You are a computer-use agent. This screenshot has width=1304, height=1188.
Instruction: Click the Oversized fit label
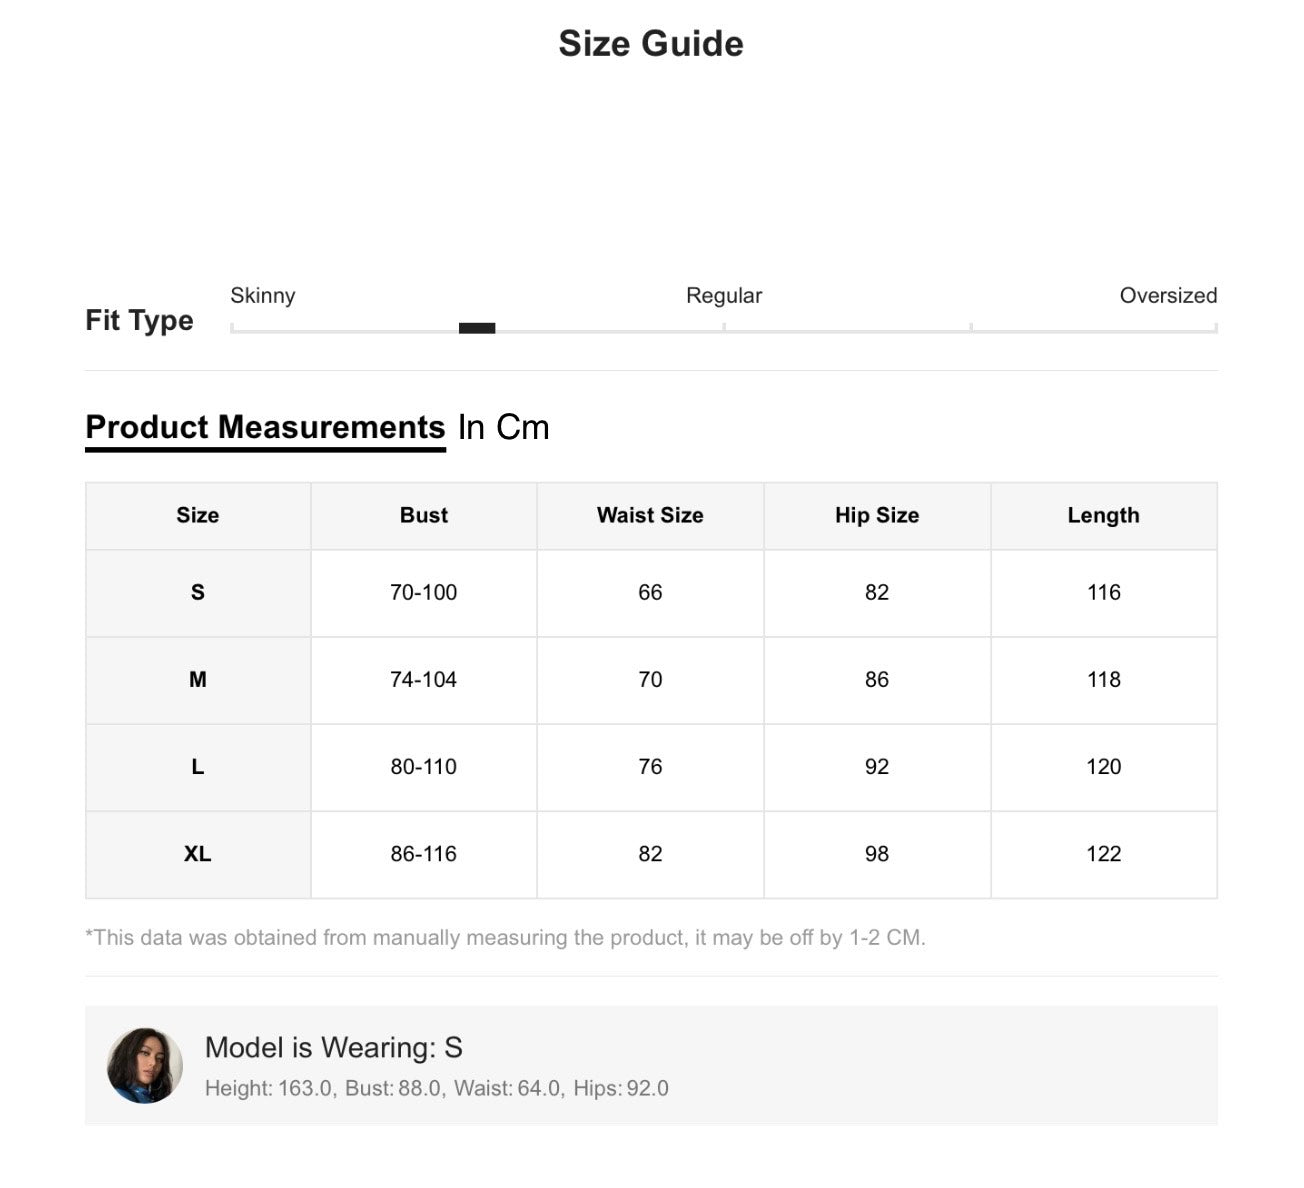[1168, 295]
